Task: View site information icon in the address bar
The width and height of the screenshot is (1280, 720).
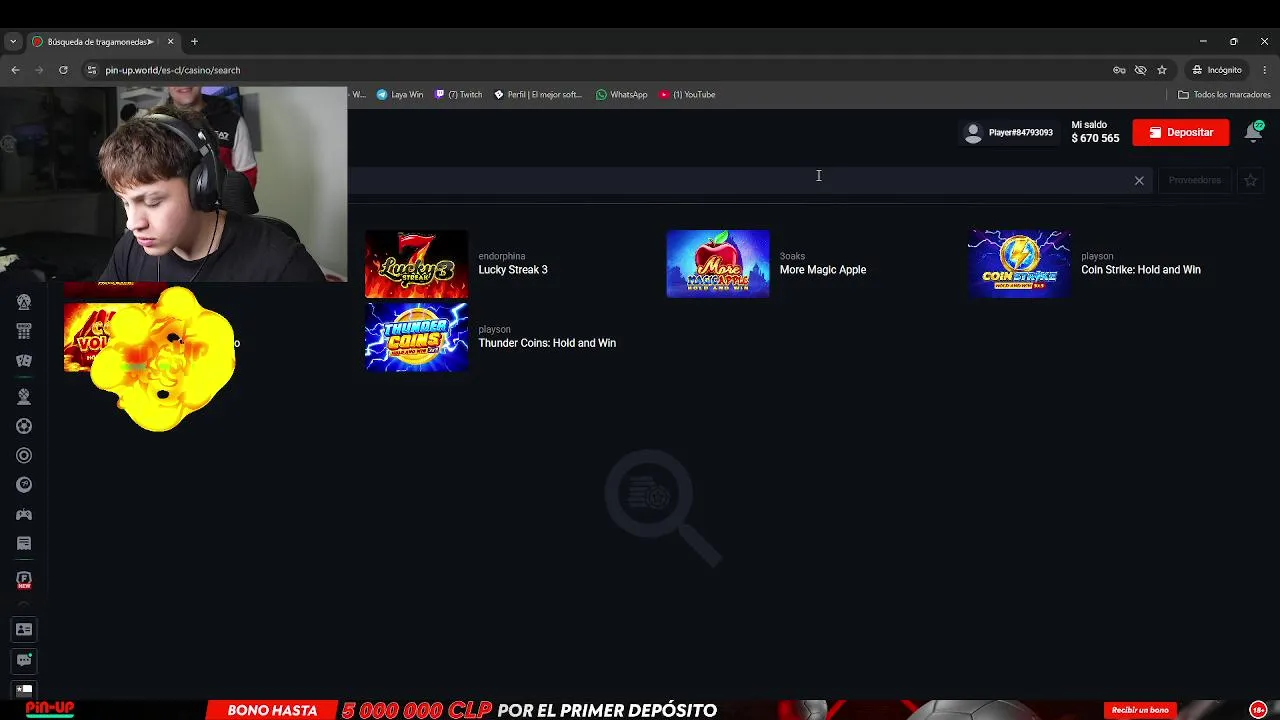Action: [x=92, y=70]
